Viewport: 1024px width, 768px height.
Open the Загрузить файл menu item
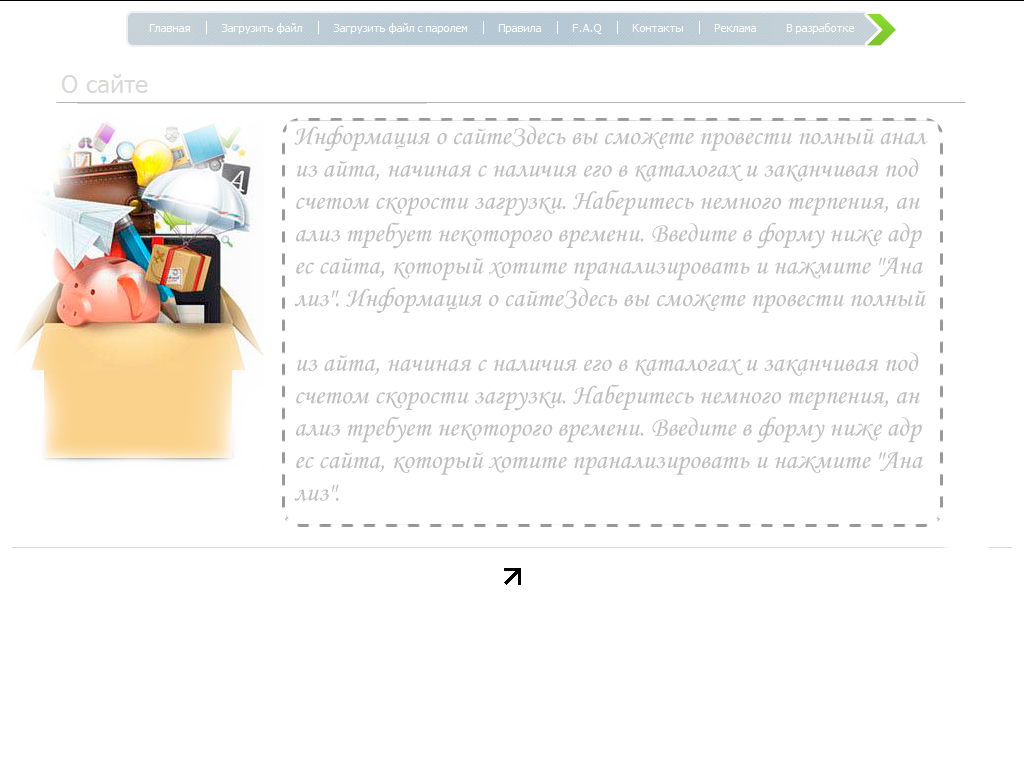click(261, 28)
